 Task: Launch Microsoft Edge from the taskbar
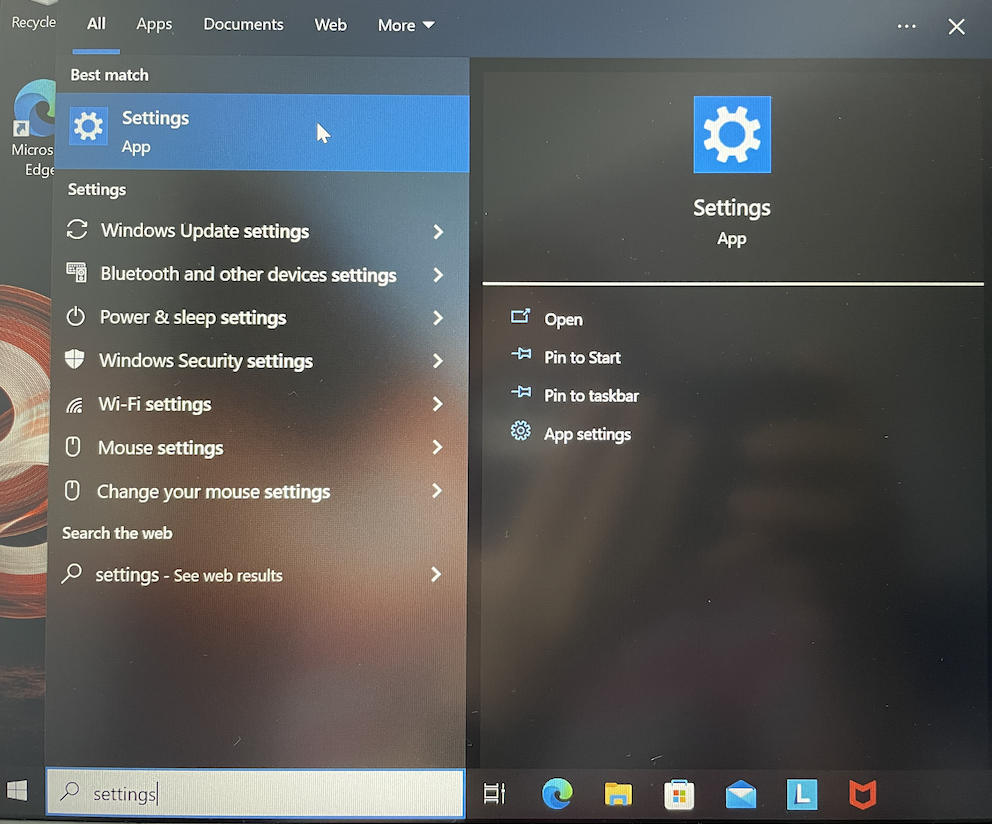(x=557, y=793)
